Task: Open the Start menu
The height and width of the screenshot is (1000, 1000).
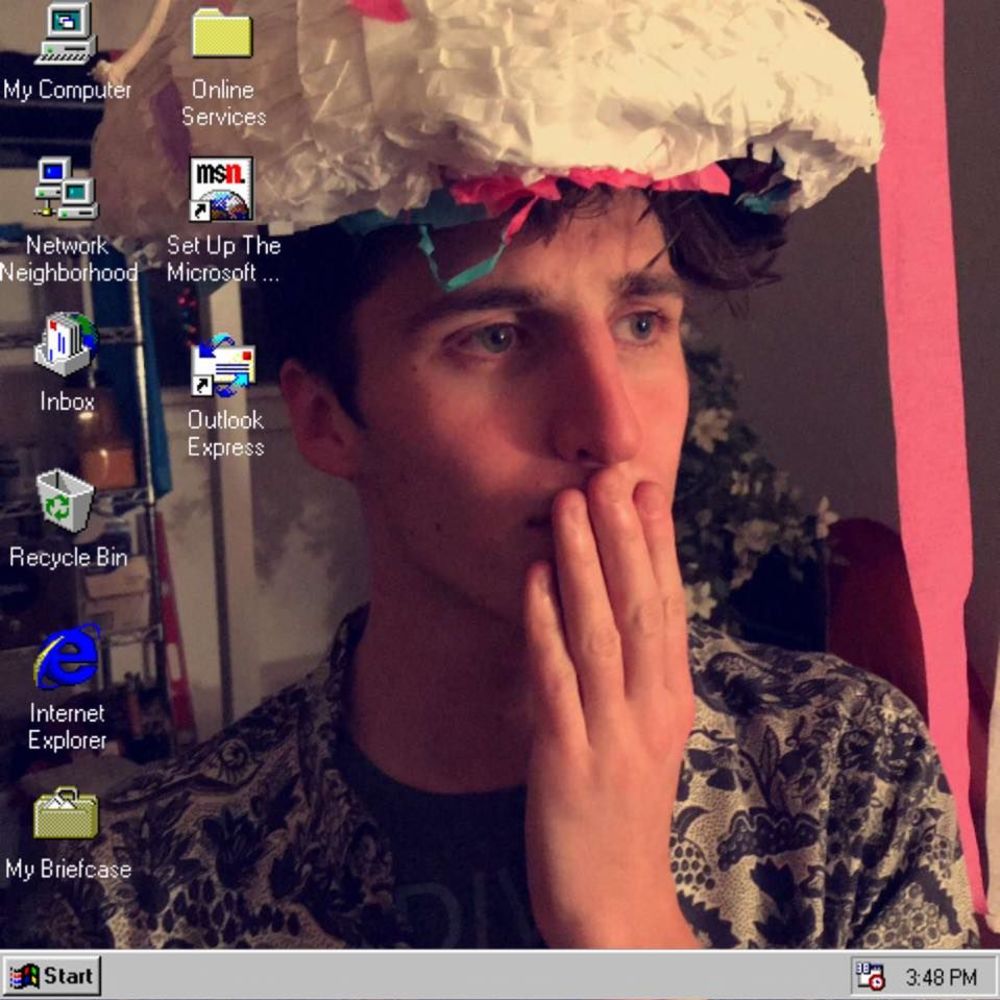Action: 51,975
